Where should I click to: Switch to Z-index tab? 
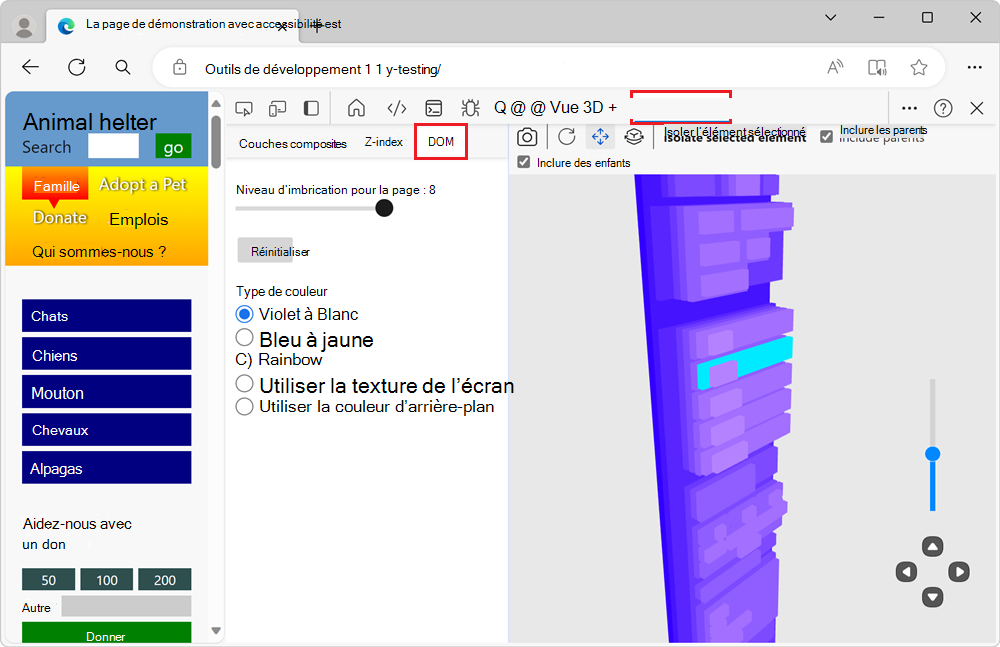(x=384, y=142)
